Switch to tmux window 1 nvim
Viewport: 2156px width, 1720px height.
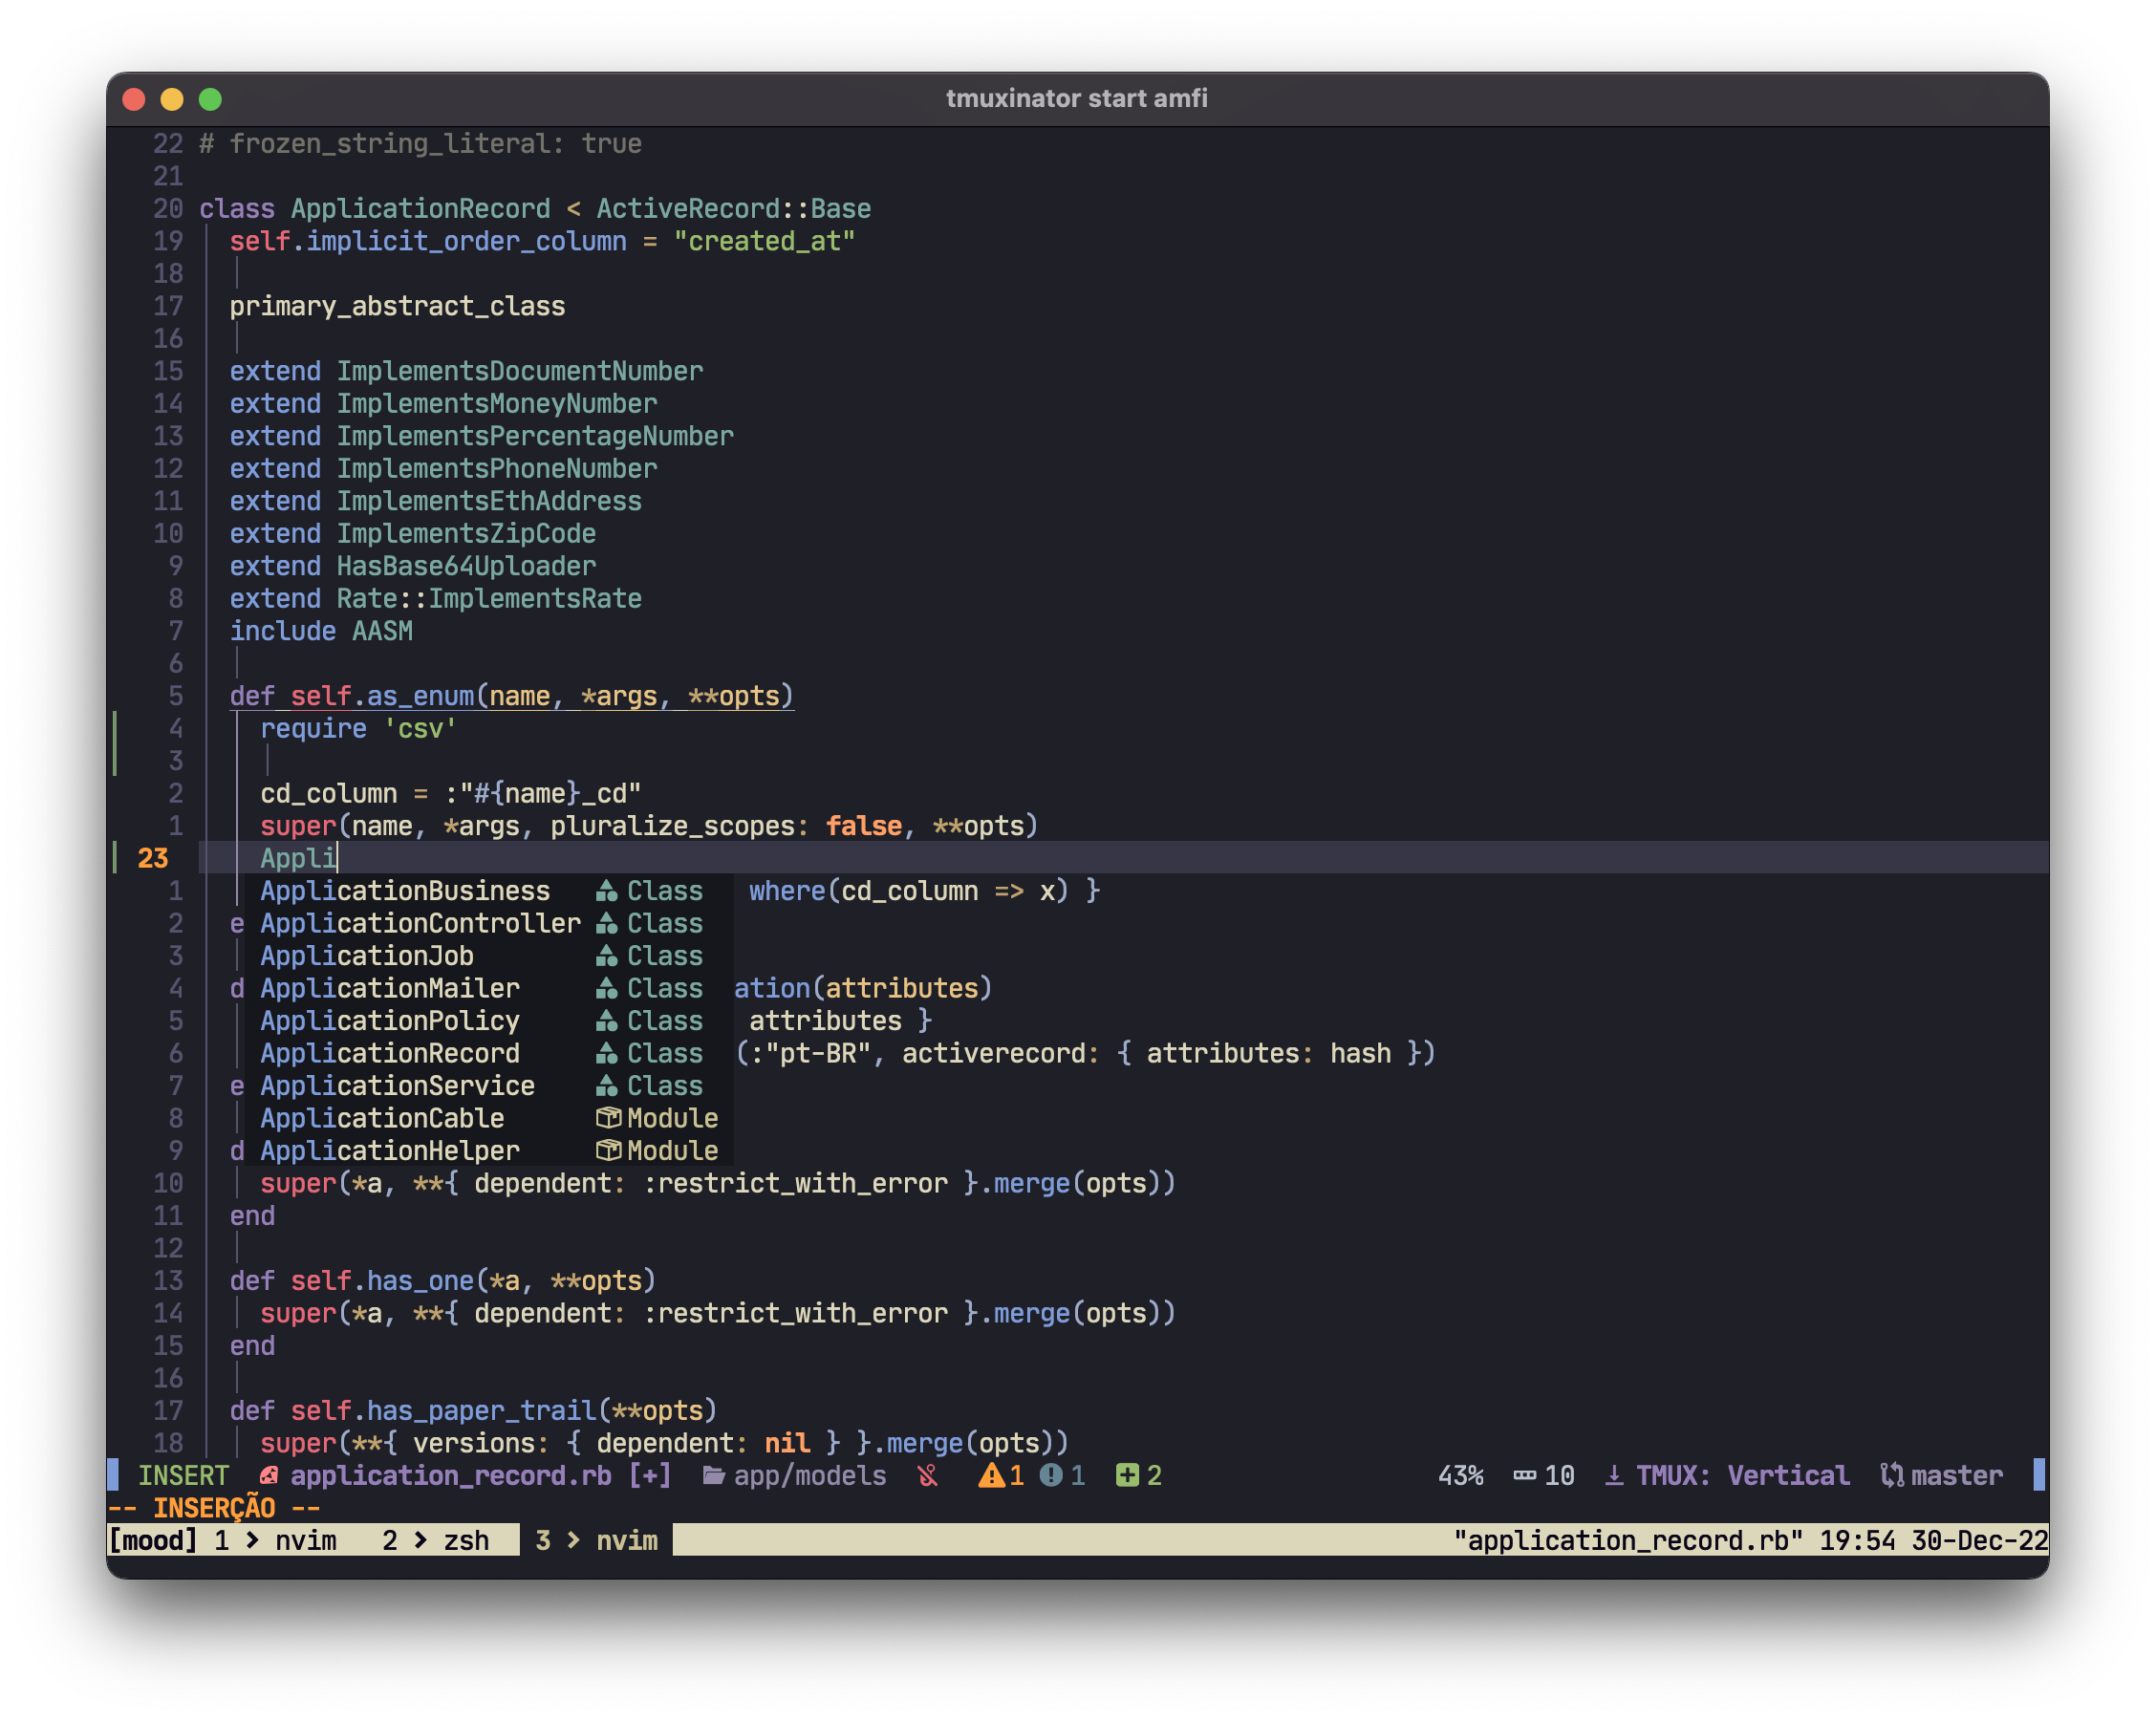pos(275,1541)
